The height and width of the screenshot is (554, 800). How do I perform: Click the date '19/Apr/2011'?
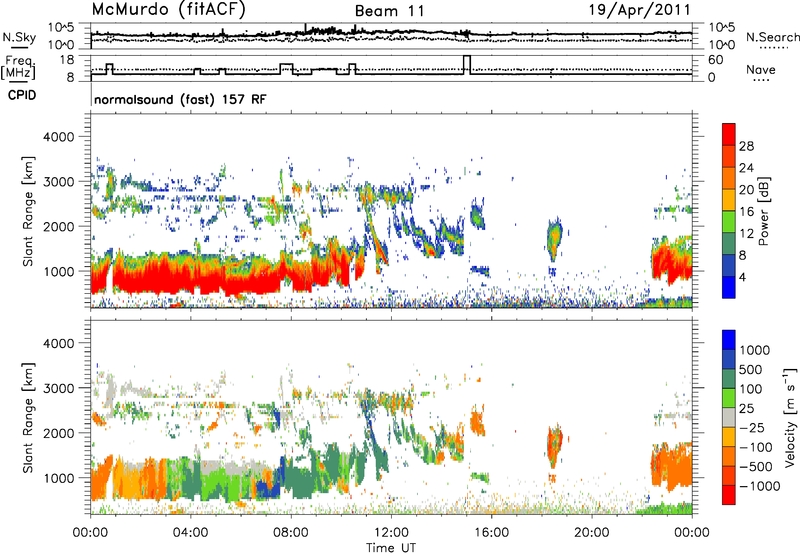pos(640,10)
